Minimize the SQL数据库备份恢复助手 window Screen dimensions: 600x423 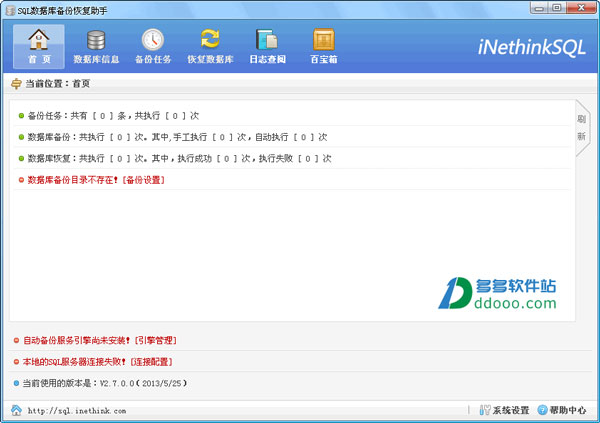540,8
